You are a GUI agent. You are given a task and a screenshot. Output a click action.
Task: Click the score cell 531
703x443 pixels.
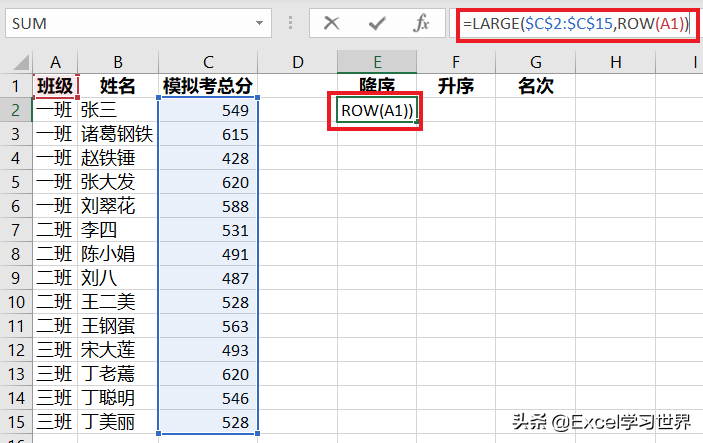208,230
